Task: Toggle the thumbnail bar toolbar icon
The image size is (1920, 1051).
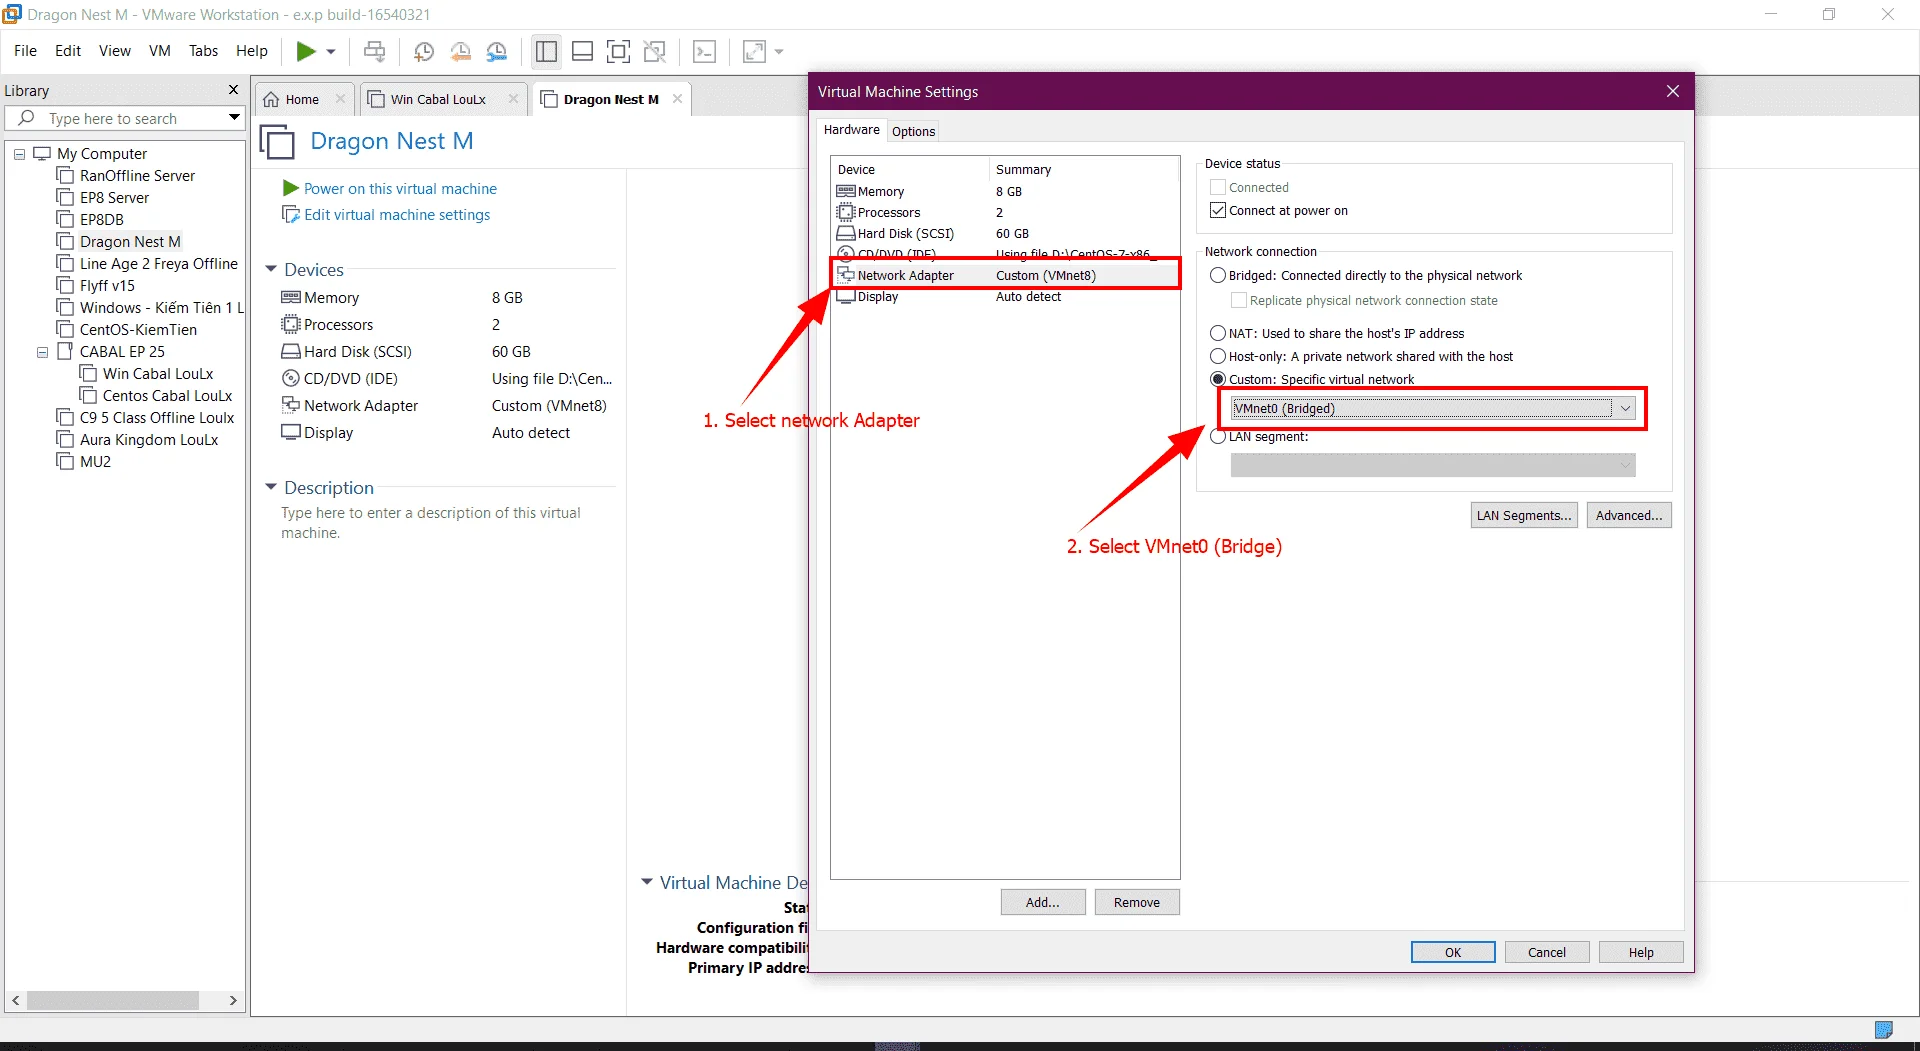Action: pos(582,51)
